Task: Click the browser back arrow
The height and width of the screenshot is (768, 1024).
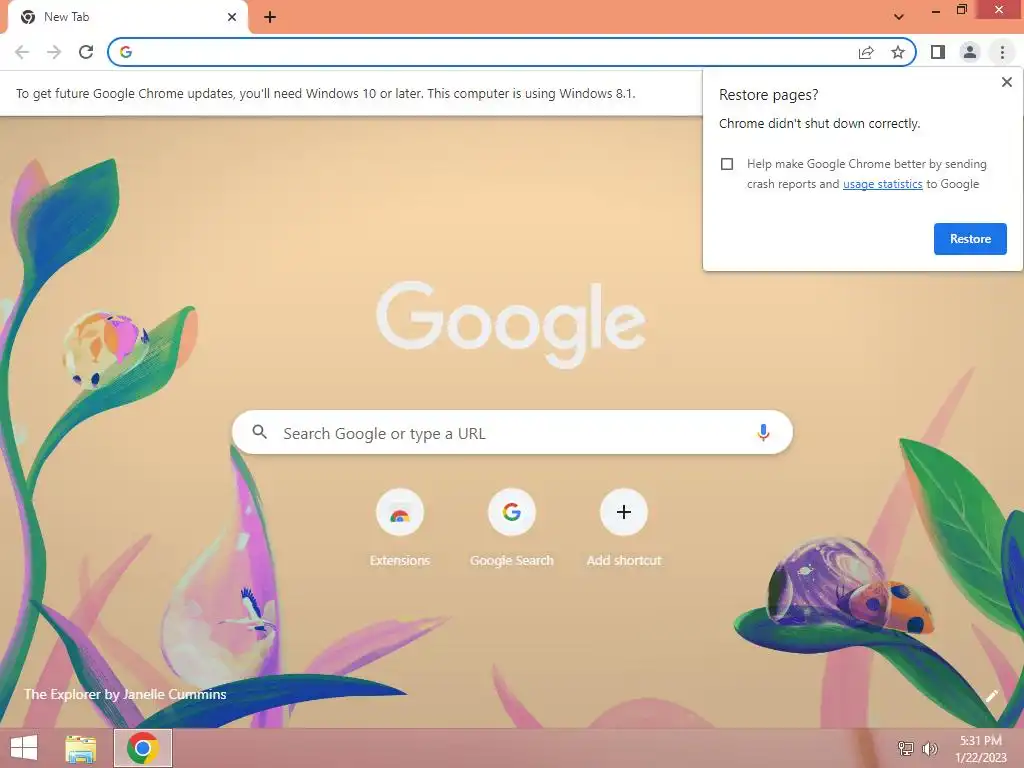Action: pyautogui.click(x=22, y=52)
